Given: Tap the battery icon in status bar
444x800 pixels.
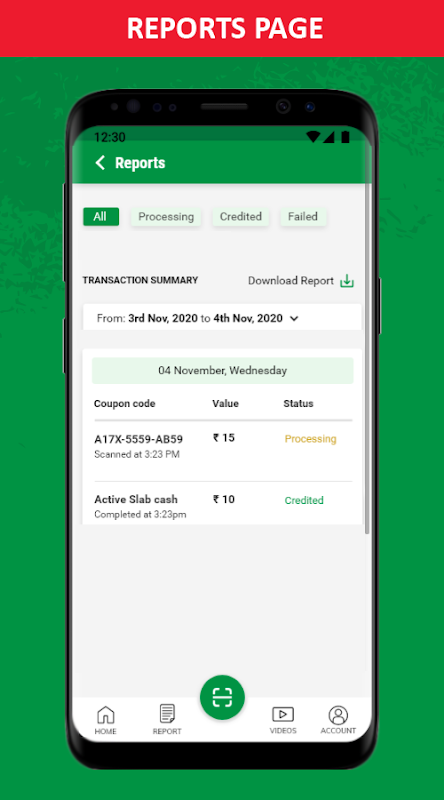Looking at the screenshot, I should (346, 137).
